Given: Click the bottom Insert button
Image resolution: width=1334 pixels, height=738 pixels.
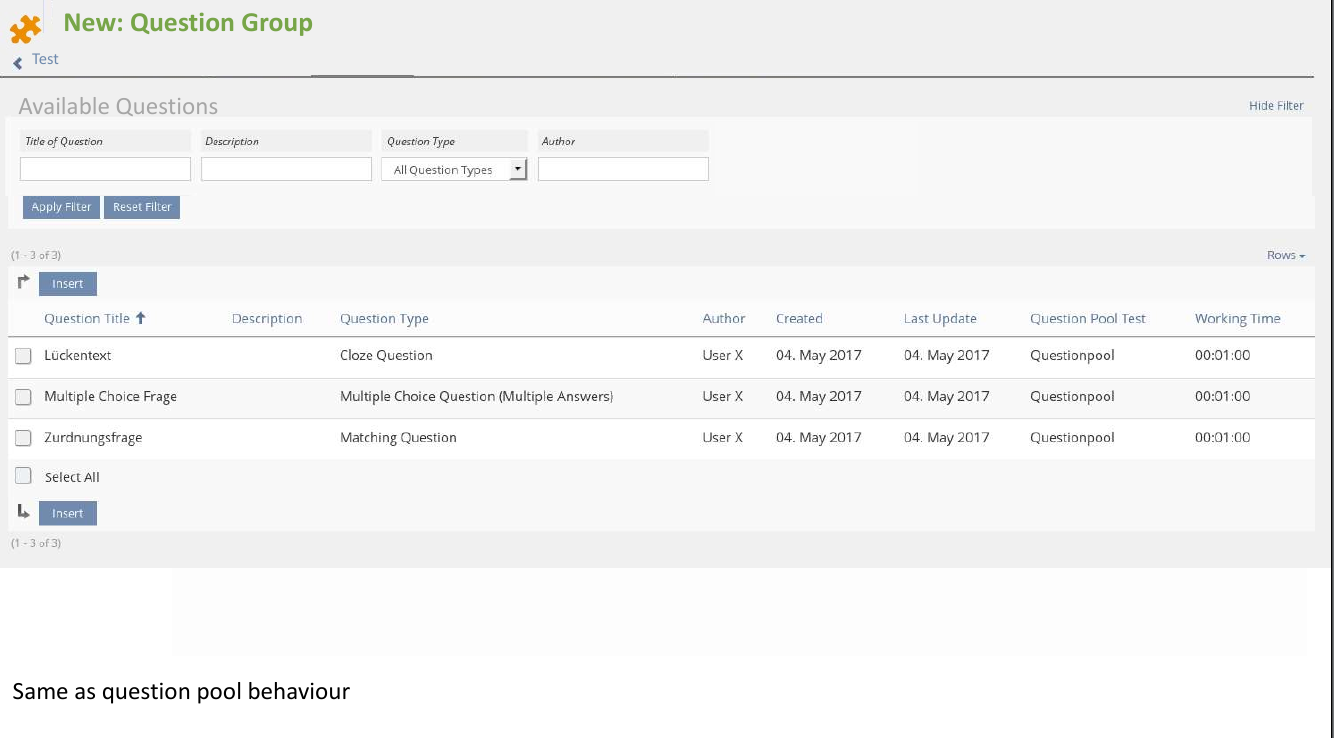Looking at the screenshot, I should click(68, 514).
